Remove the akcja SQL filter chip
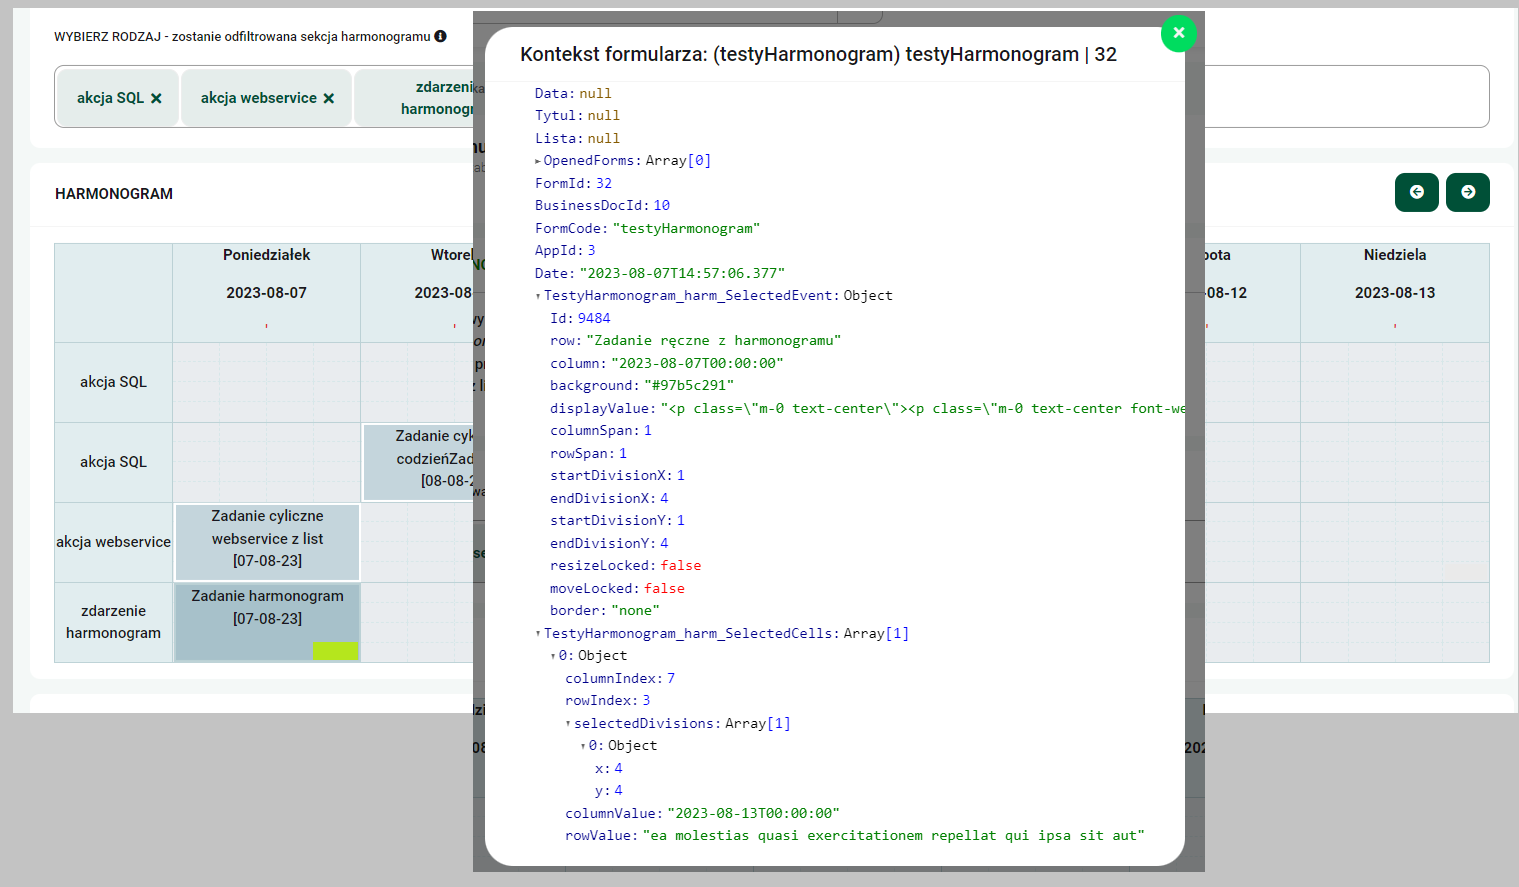 coord(156,98)
